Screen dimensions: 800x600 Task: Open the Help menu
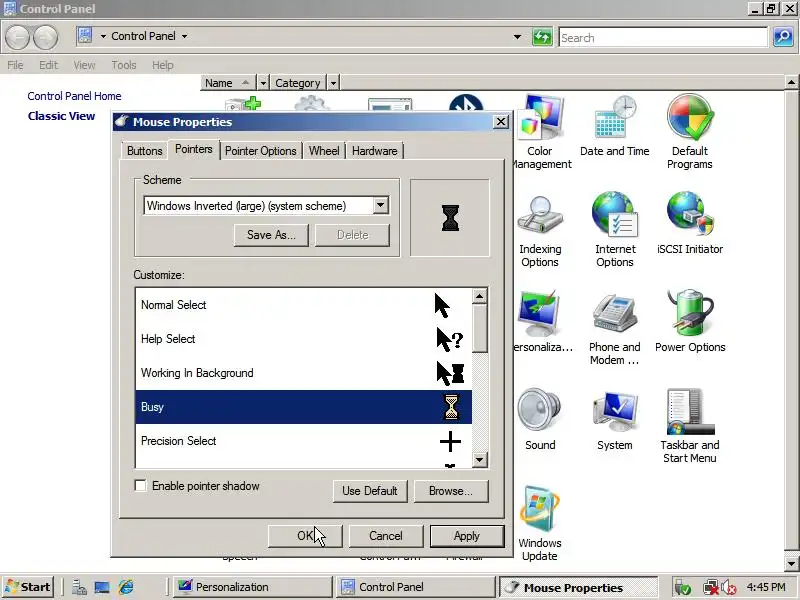tap(163, 65)
